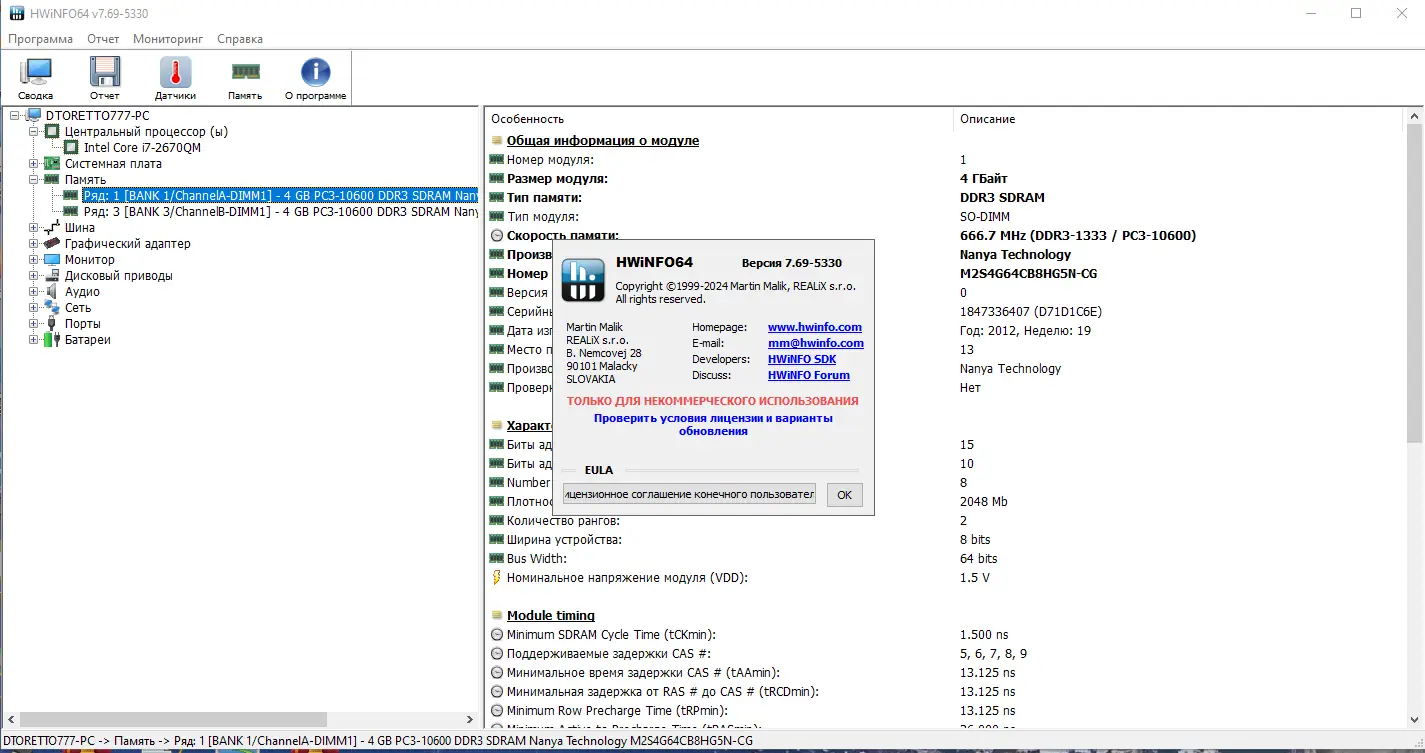
Task: Expand the Порты tree node
Action: coord(34,324)
